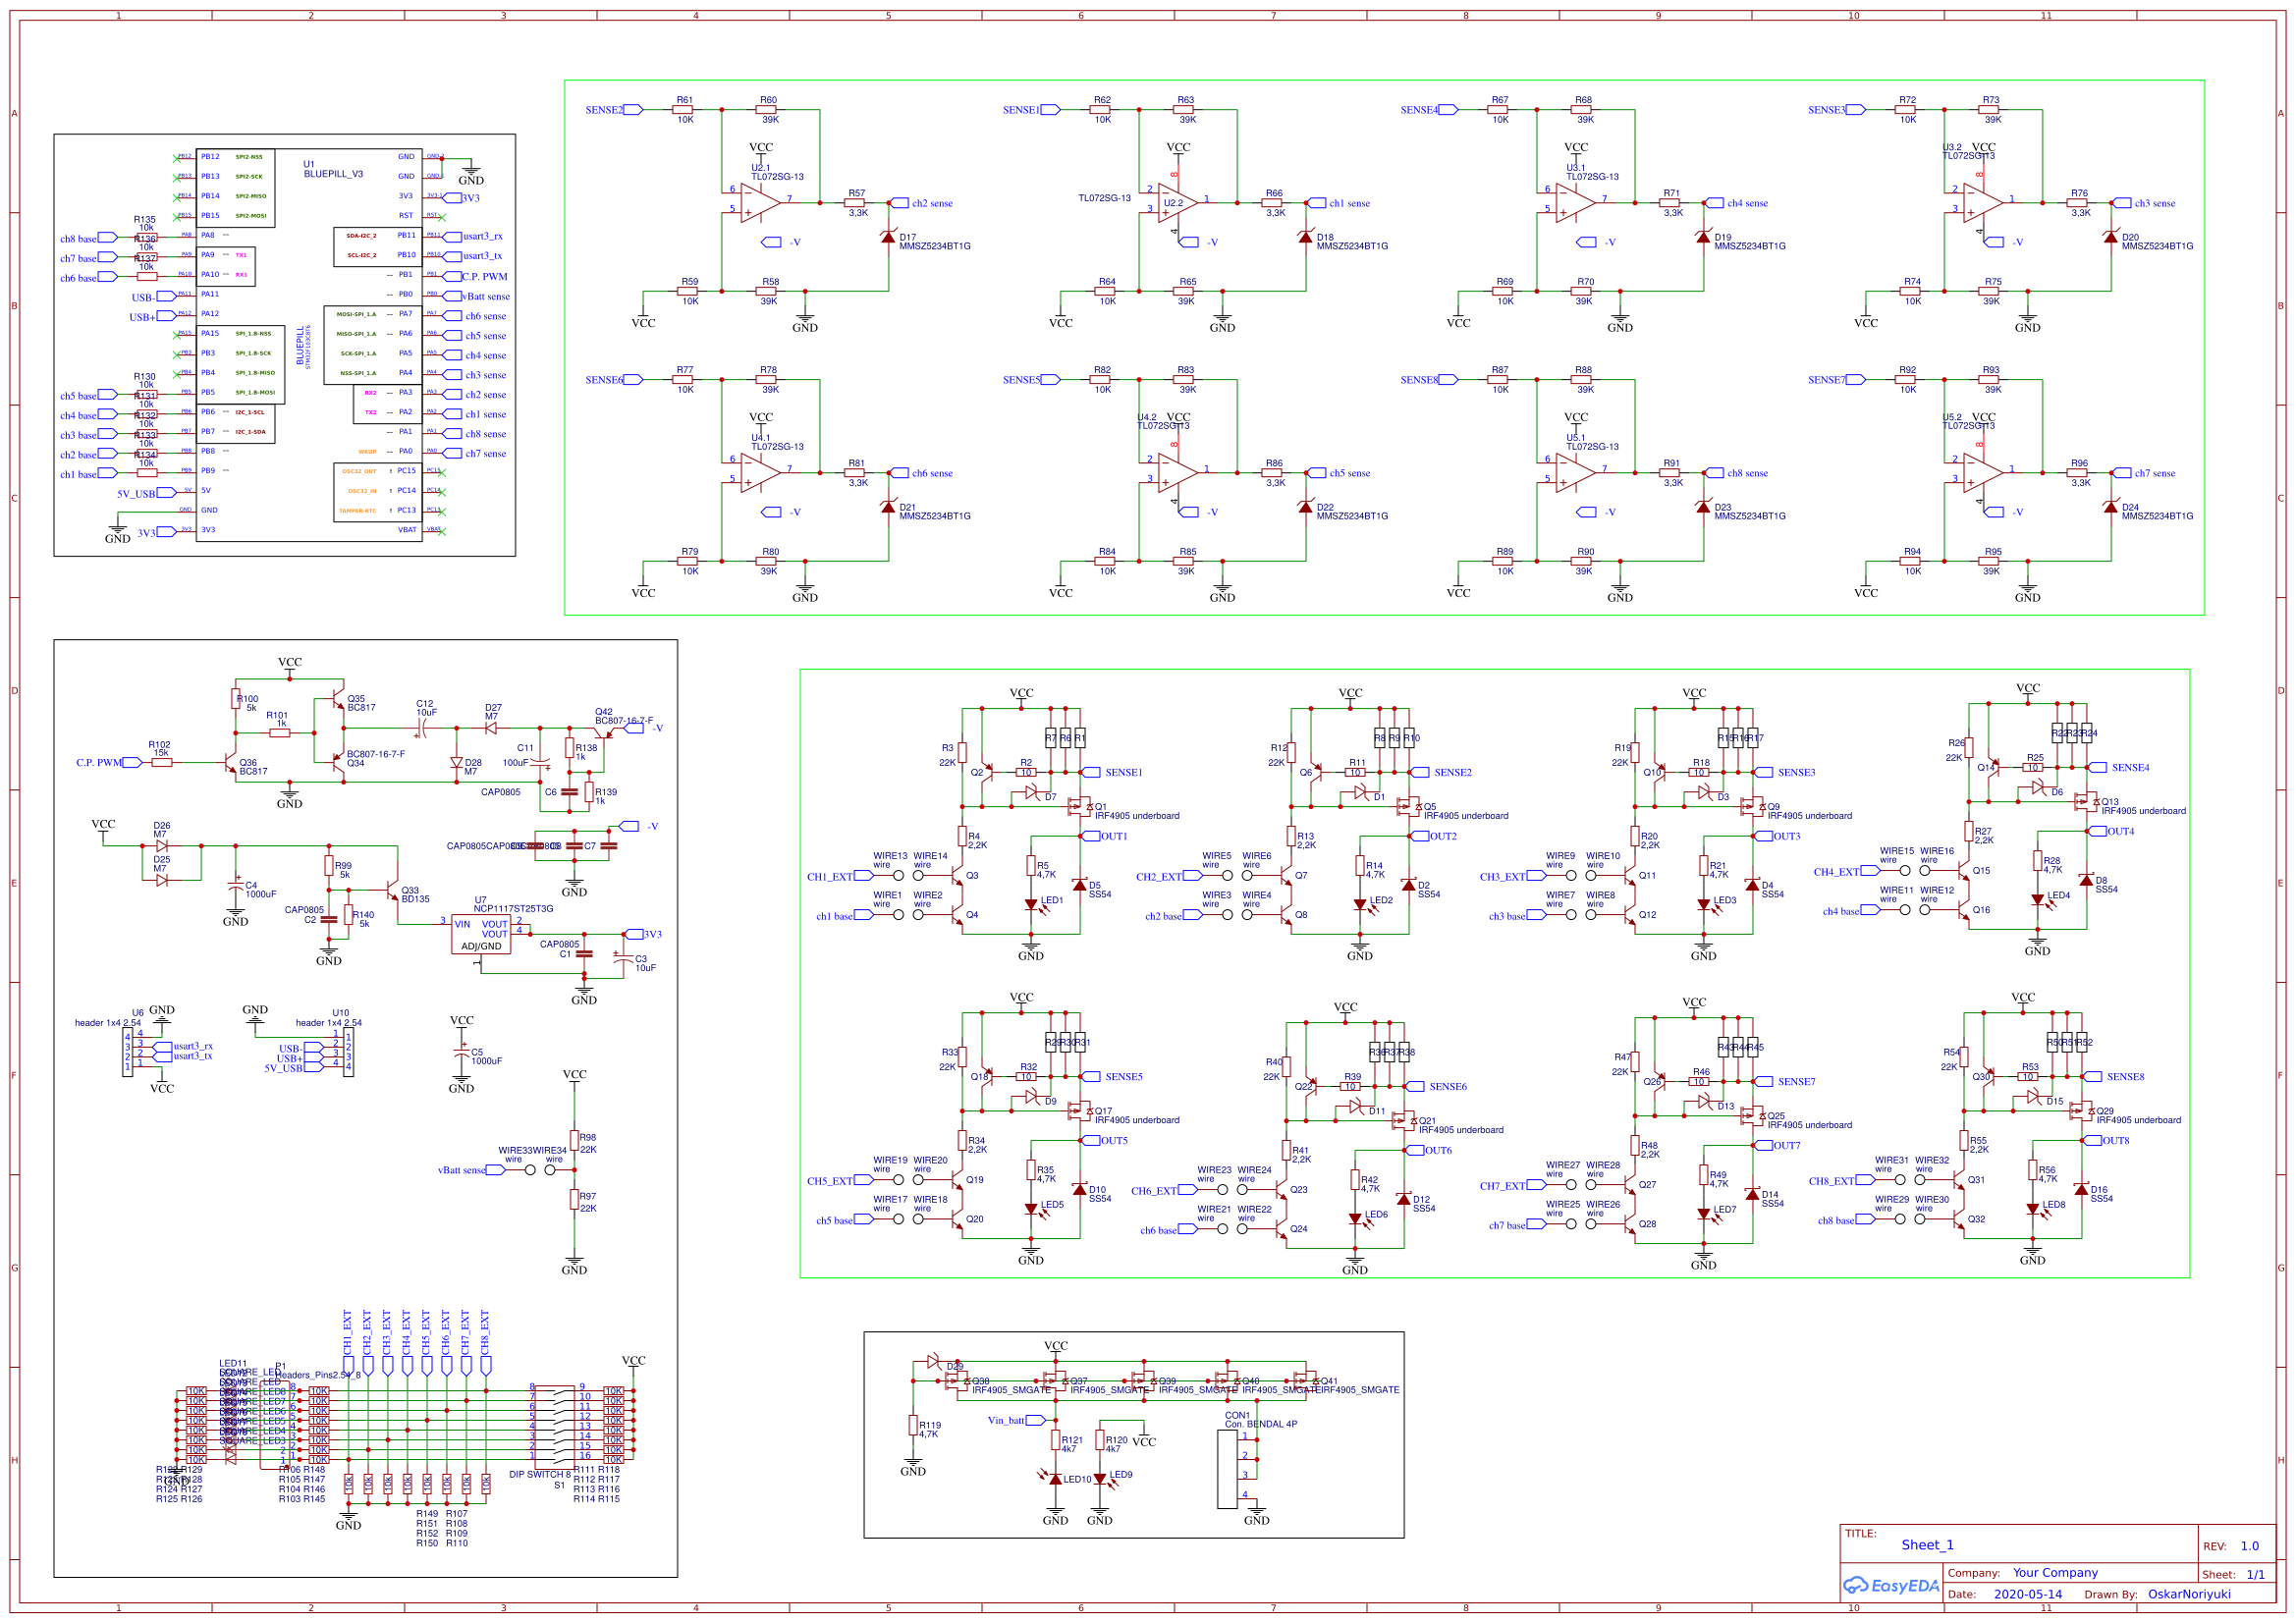The image size is (2296, 1623).
Task: Click the Sheet_1 title text
Action: point(1927,1545)
